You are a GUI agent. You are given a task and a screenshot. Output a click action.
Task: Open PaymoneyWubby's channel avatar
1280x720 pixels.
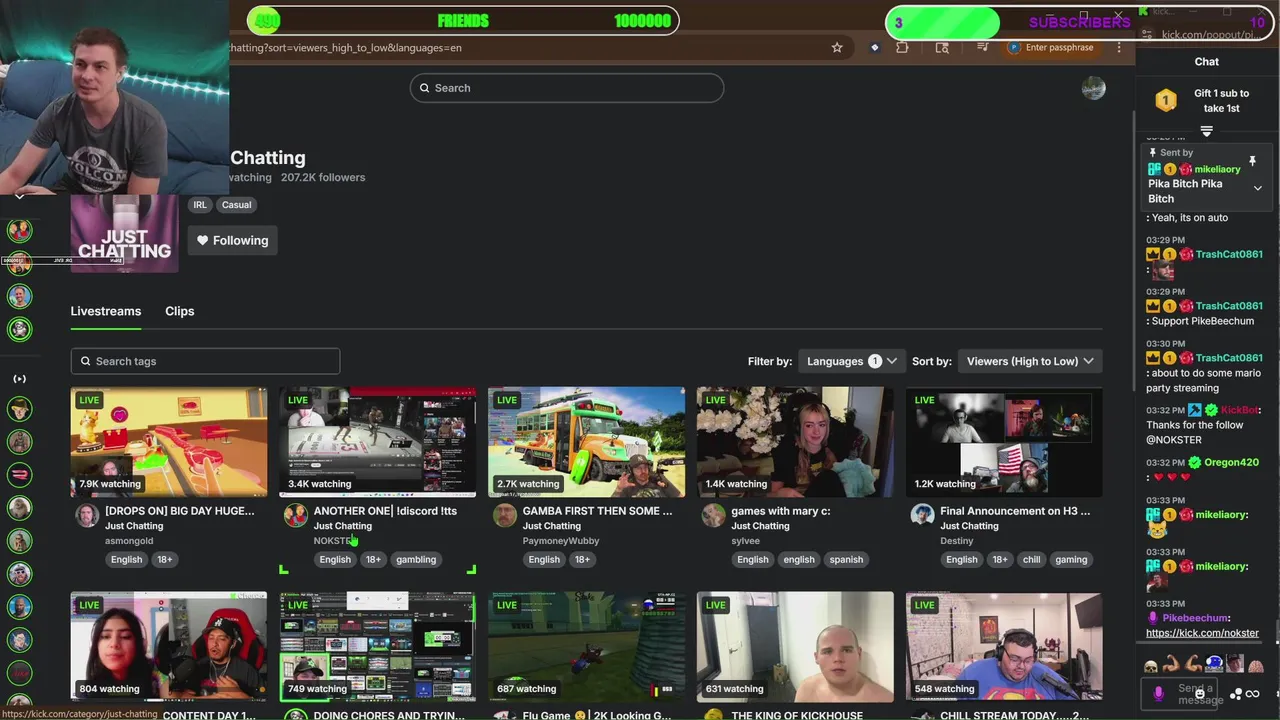click(x=505, y=515)
